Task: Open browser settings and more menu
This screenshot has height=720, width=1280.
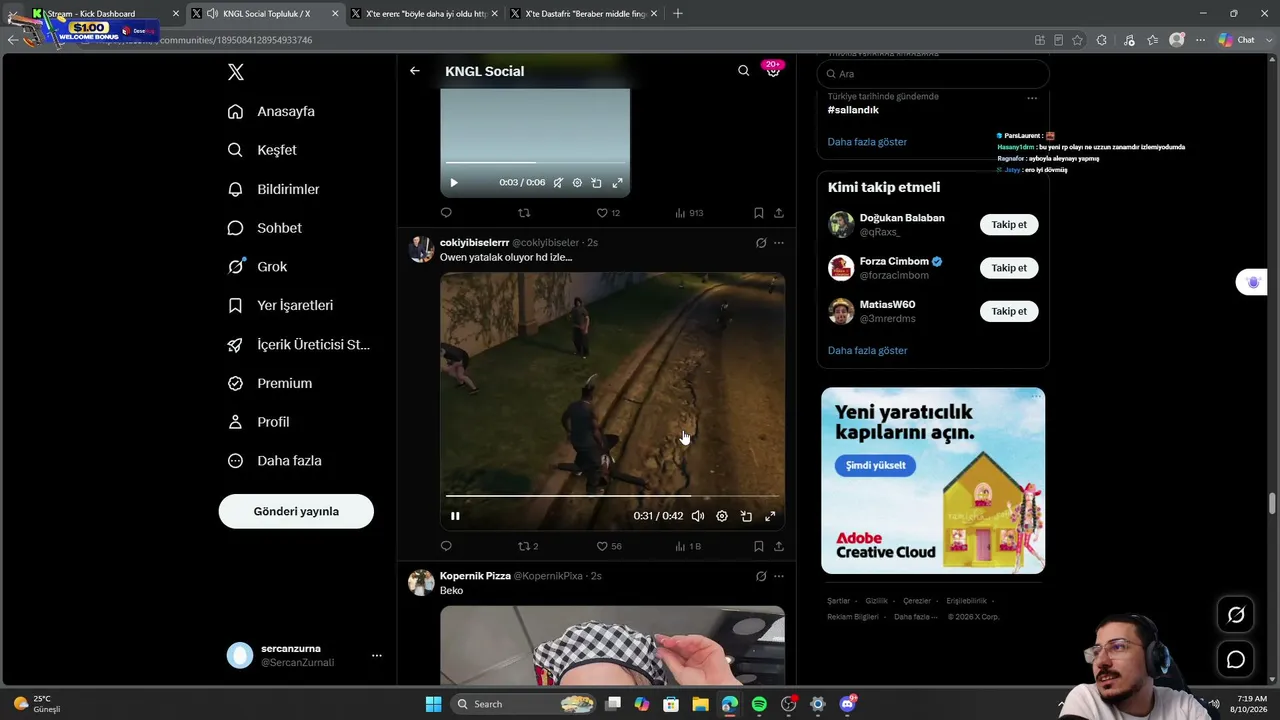Action: pos(1200,40)
